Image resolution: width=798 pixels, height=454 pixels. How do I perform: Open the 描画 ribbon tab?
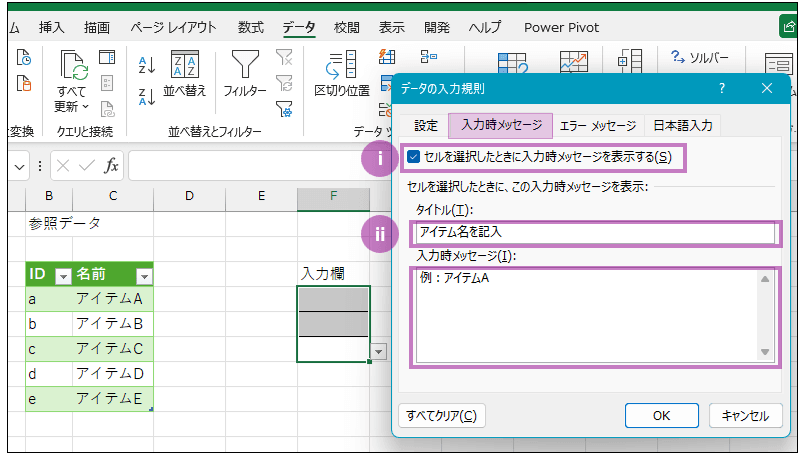(97, 27)
